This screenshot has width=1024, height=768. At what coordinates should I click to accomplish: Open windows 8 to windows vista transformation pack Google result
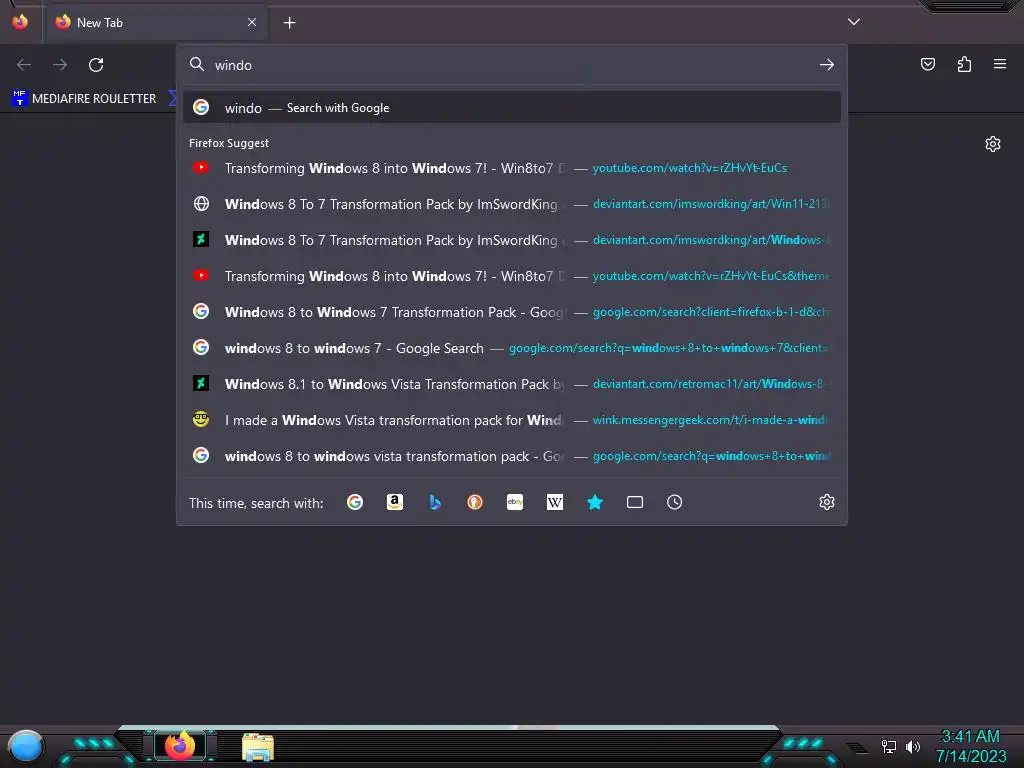(512, 456)
